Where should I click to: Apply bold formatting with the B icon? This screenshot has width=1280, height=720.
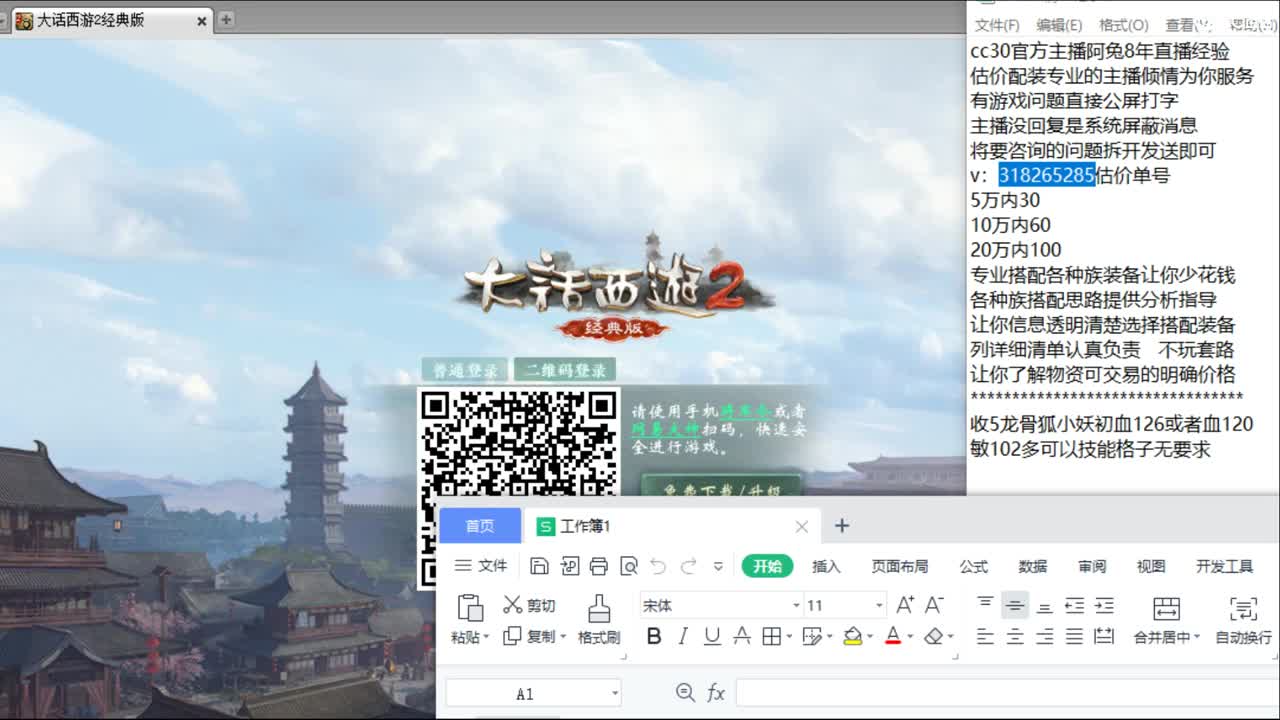click(655, 637)
